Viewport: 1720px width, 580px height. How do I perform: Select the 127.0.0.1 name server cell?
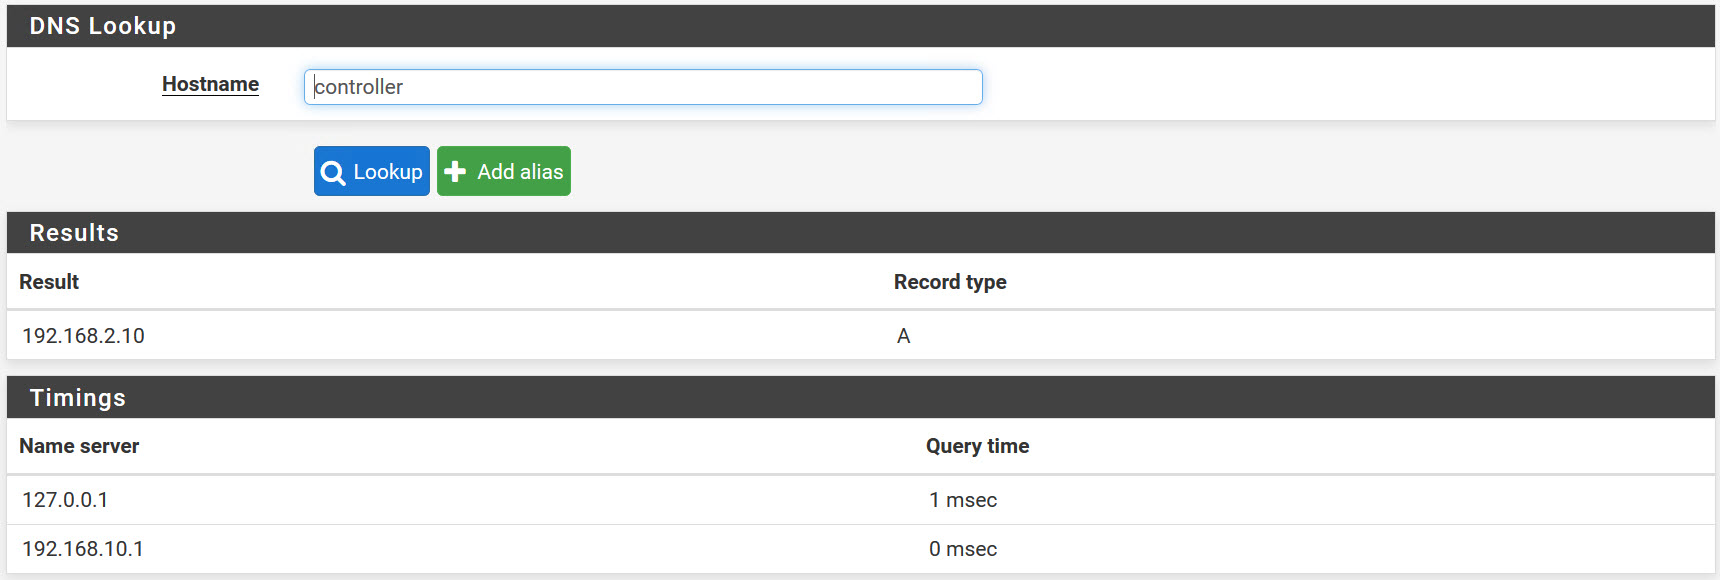65,500
